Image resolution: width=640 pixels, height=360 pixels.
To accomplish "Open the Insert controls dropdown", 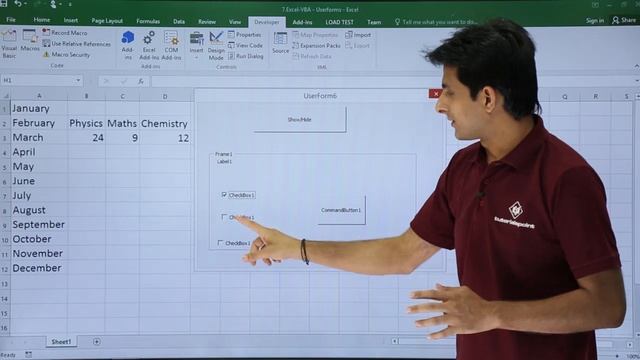I will pyautogui.click(x=196, y=45).
